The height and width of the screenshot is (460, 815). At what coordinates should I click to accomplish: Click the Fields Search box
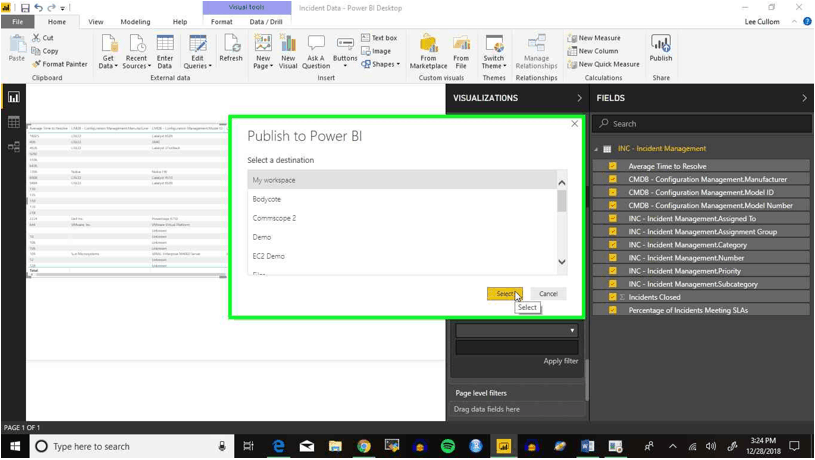coord(702,124)
